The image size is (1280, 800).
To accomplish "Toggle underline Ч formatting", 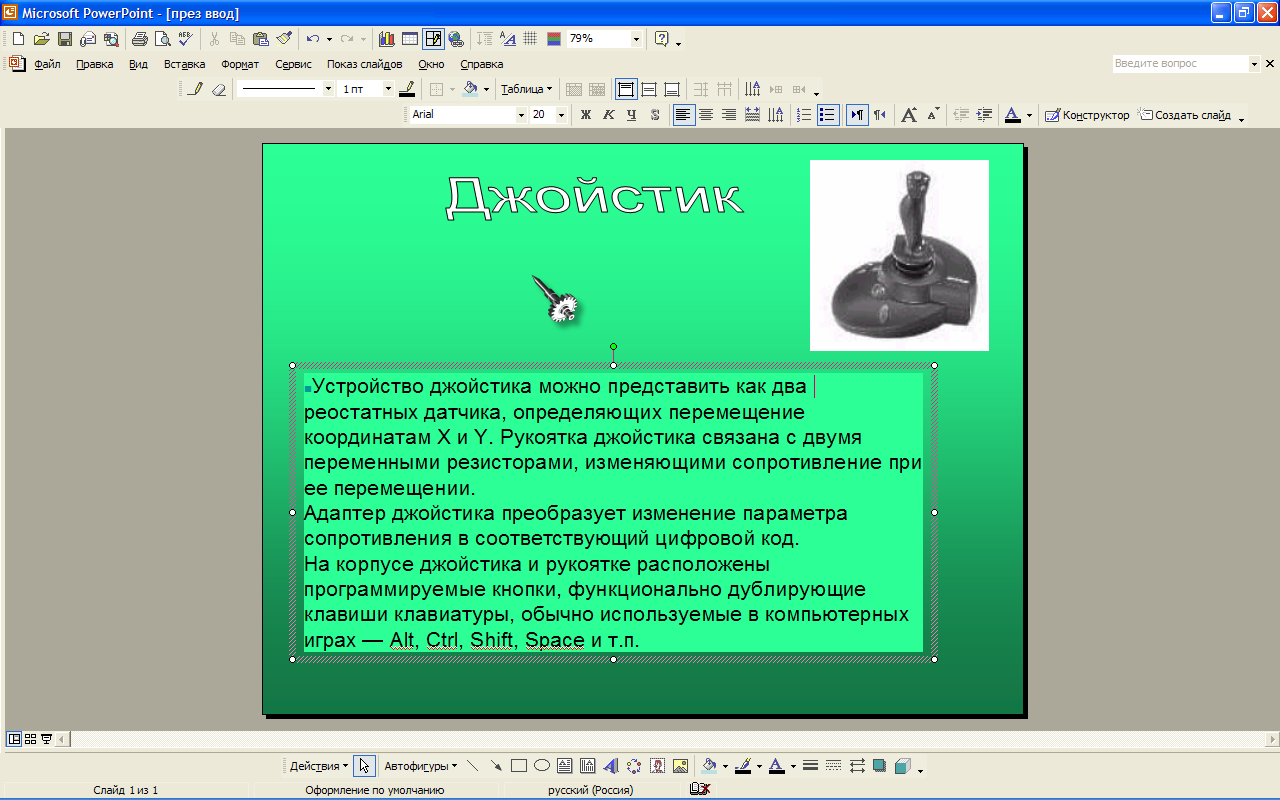I will click(632, 115).
